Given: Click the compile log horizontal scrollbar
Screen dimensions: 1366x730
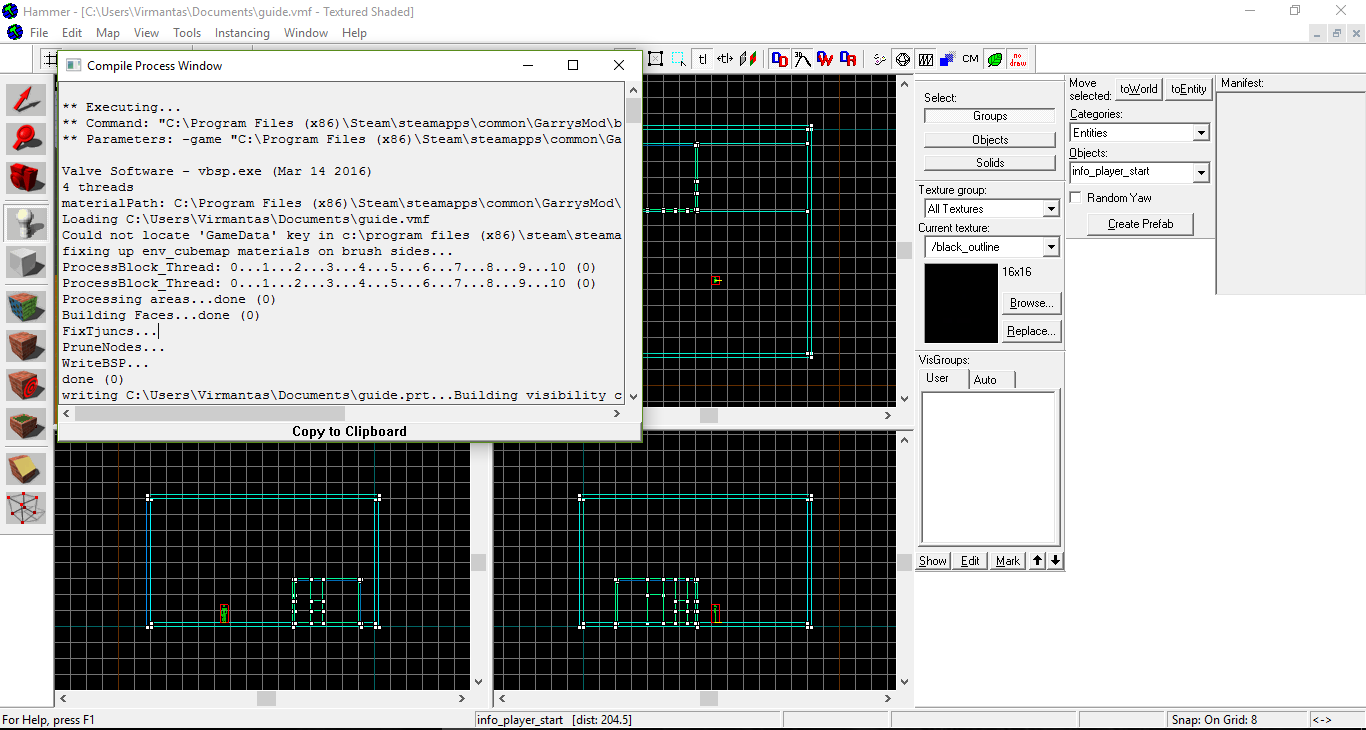Looking at the screenshot, I should click(x=210, y=413).
